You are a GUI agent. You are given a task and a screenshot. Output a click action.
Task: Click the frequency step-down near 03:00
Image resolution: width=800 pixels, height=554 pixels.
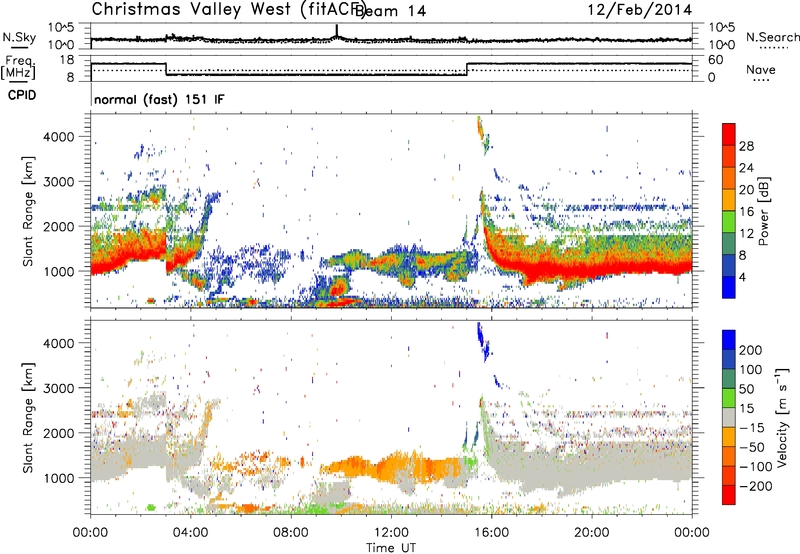[x=166, y=69]
